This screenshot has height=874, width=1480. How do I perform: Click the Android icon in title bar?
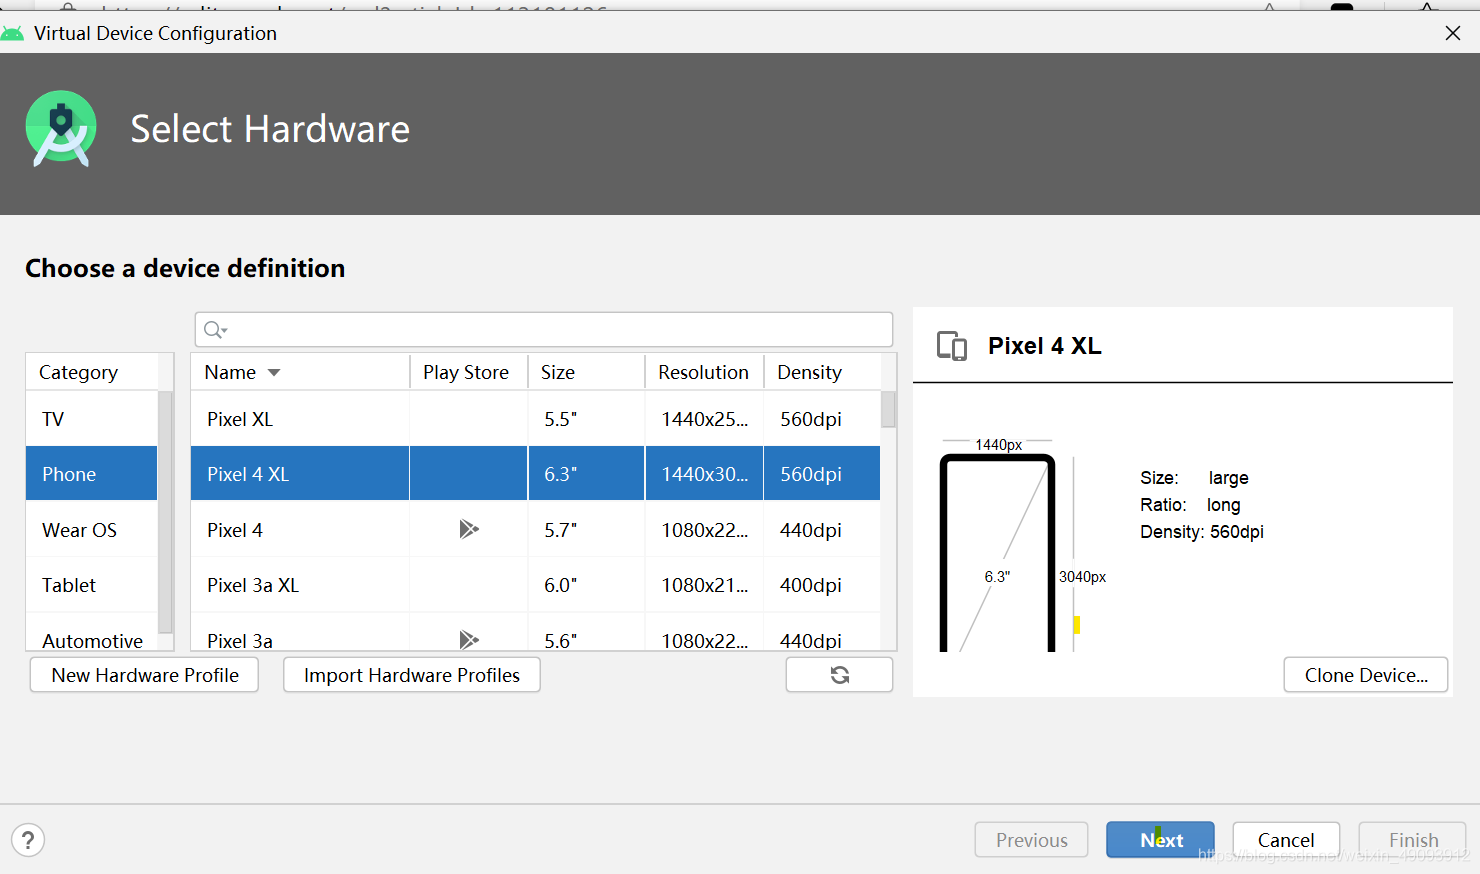click(x=12, y=34)
